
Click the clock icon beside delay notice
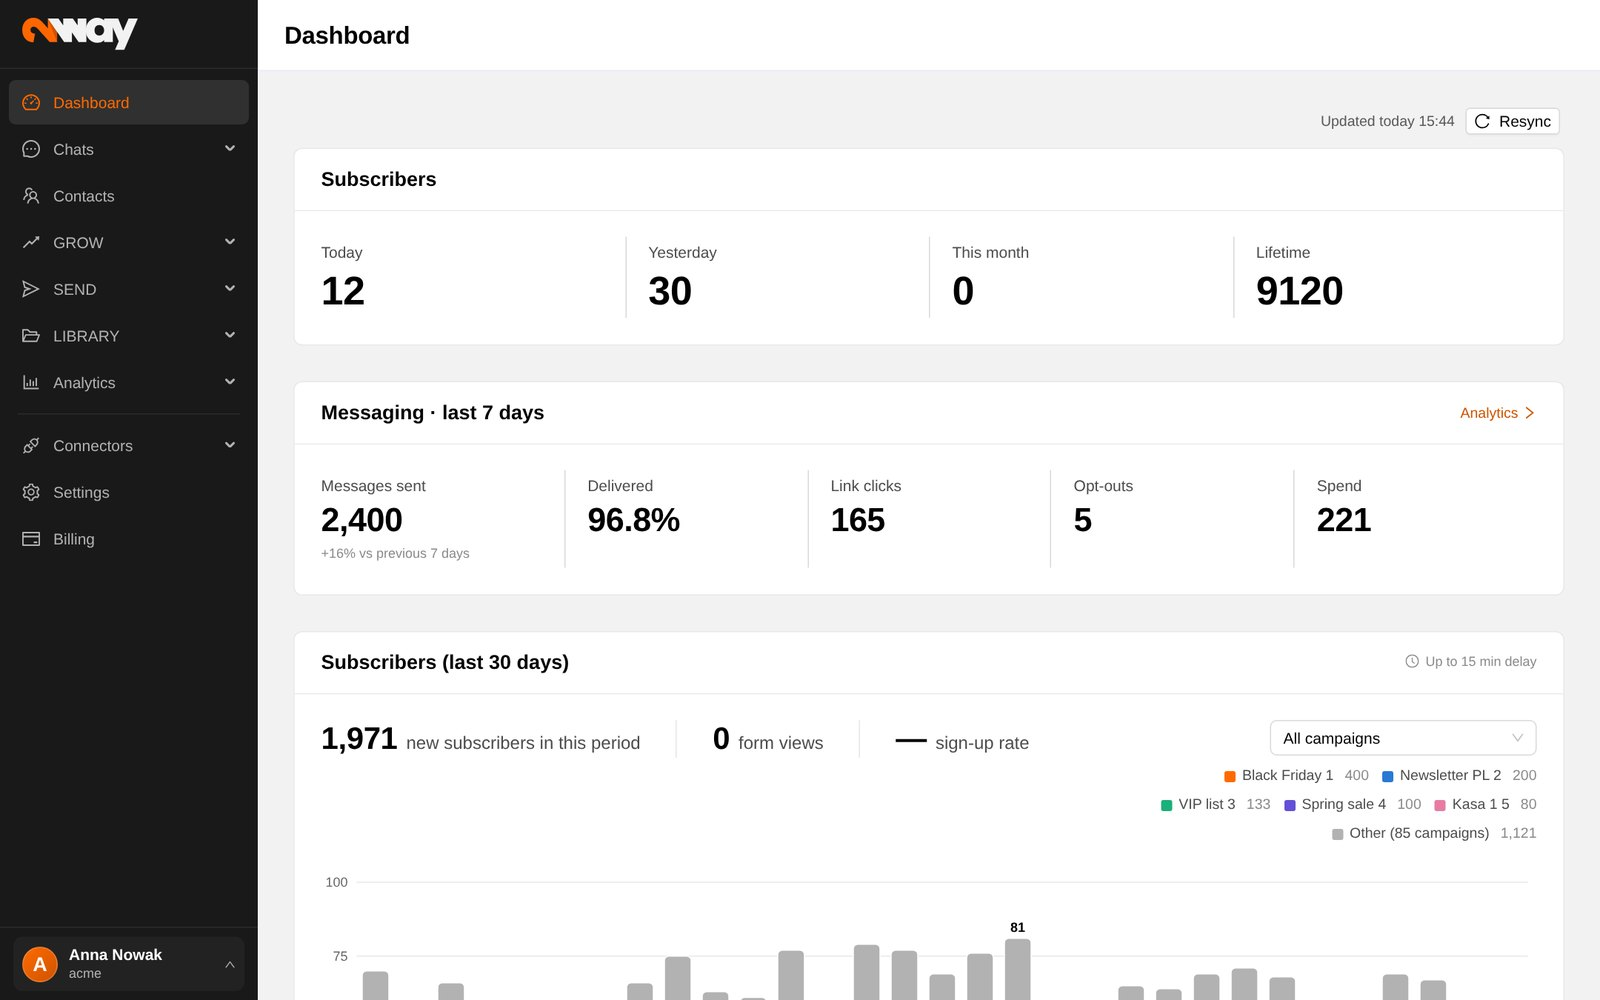(1412, 662)
